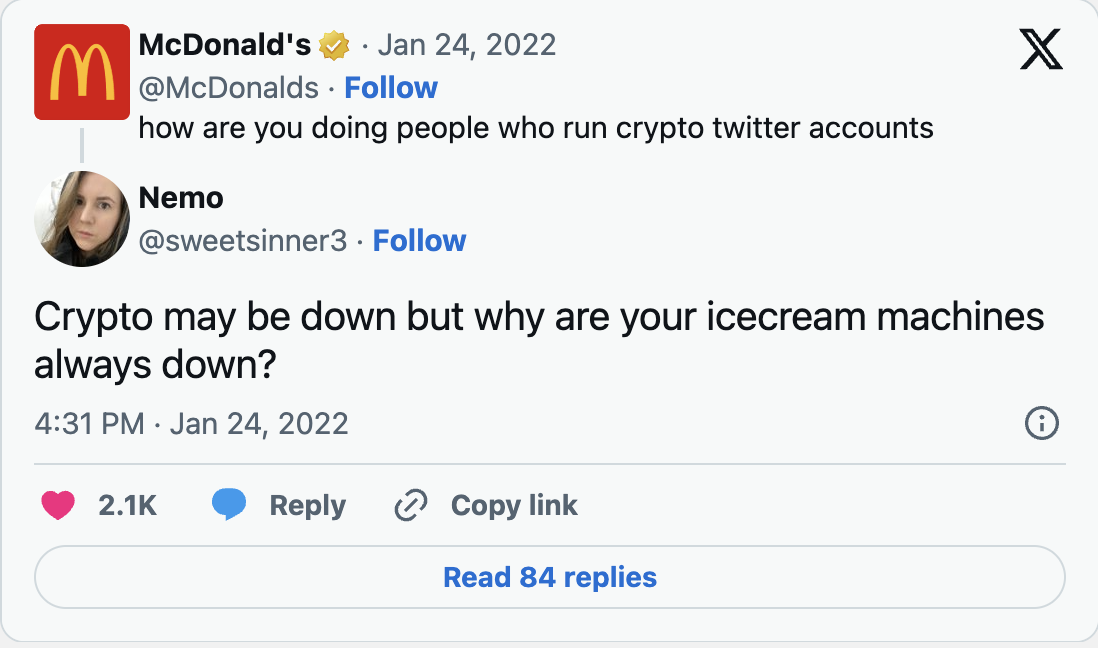Click the Reply text label
This screenshot has width=1098, height=648.
pos(307,506)
